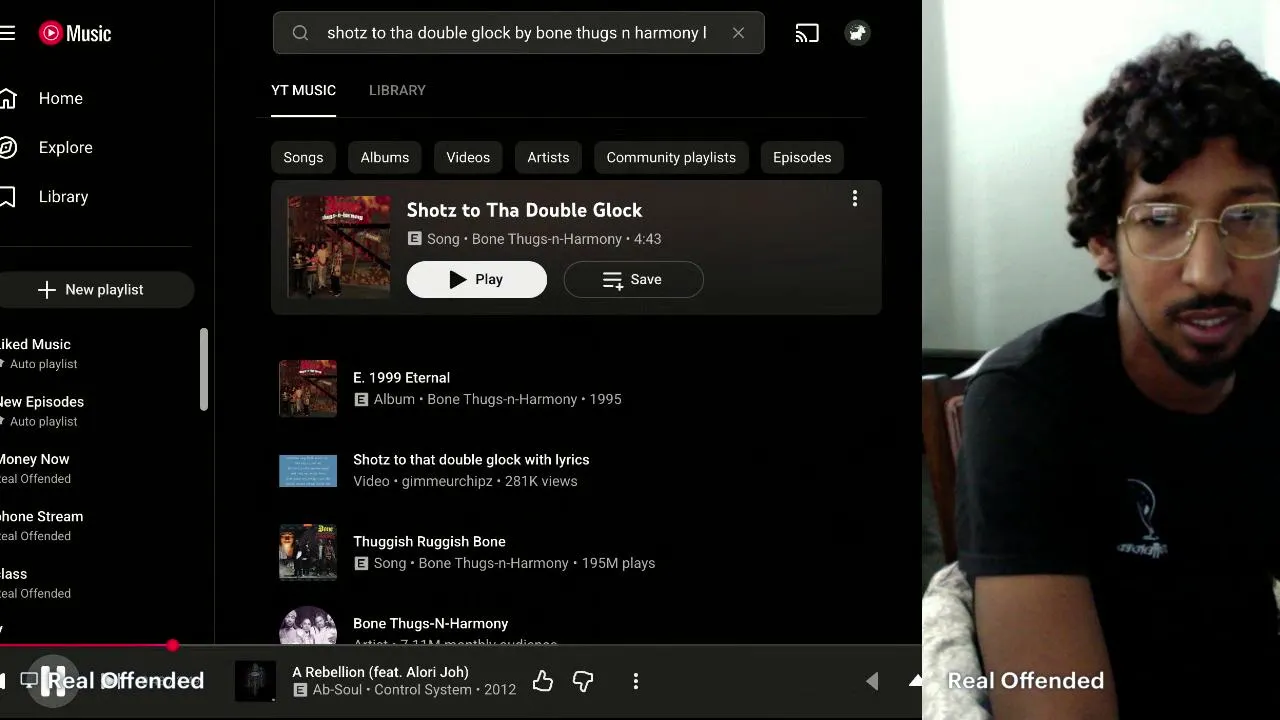Open the account avatar menu
Image resolution: width=1280 pixels, height=720 pixels.
857,33
